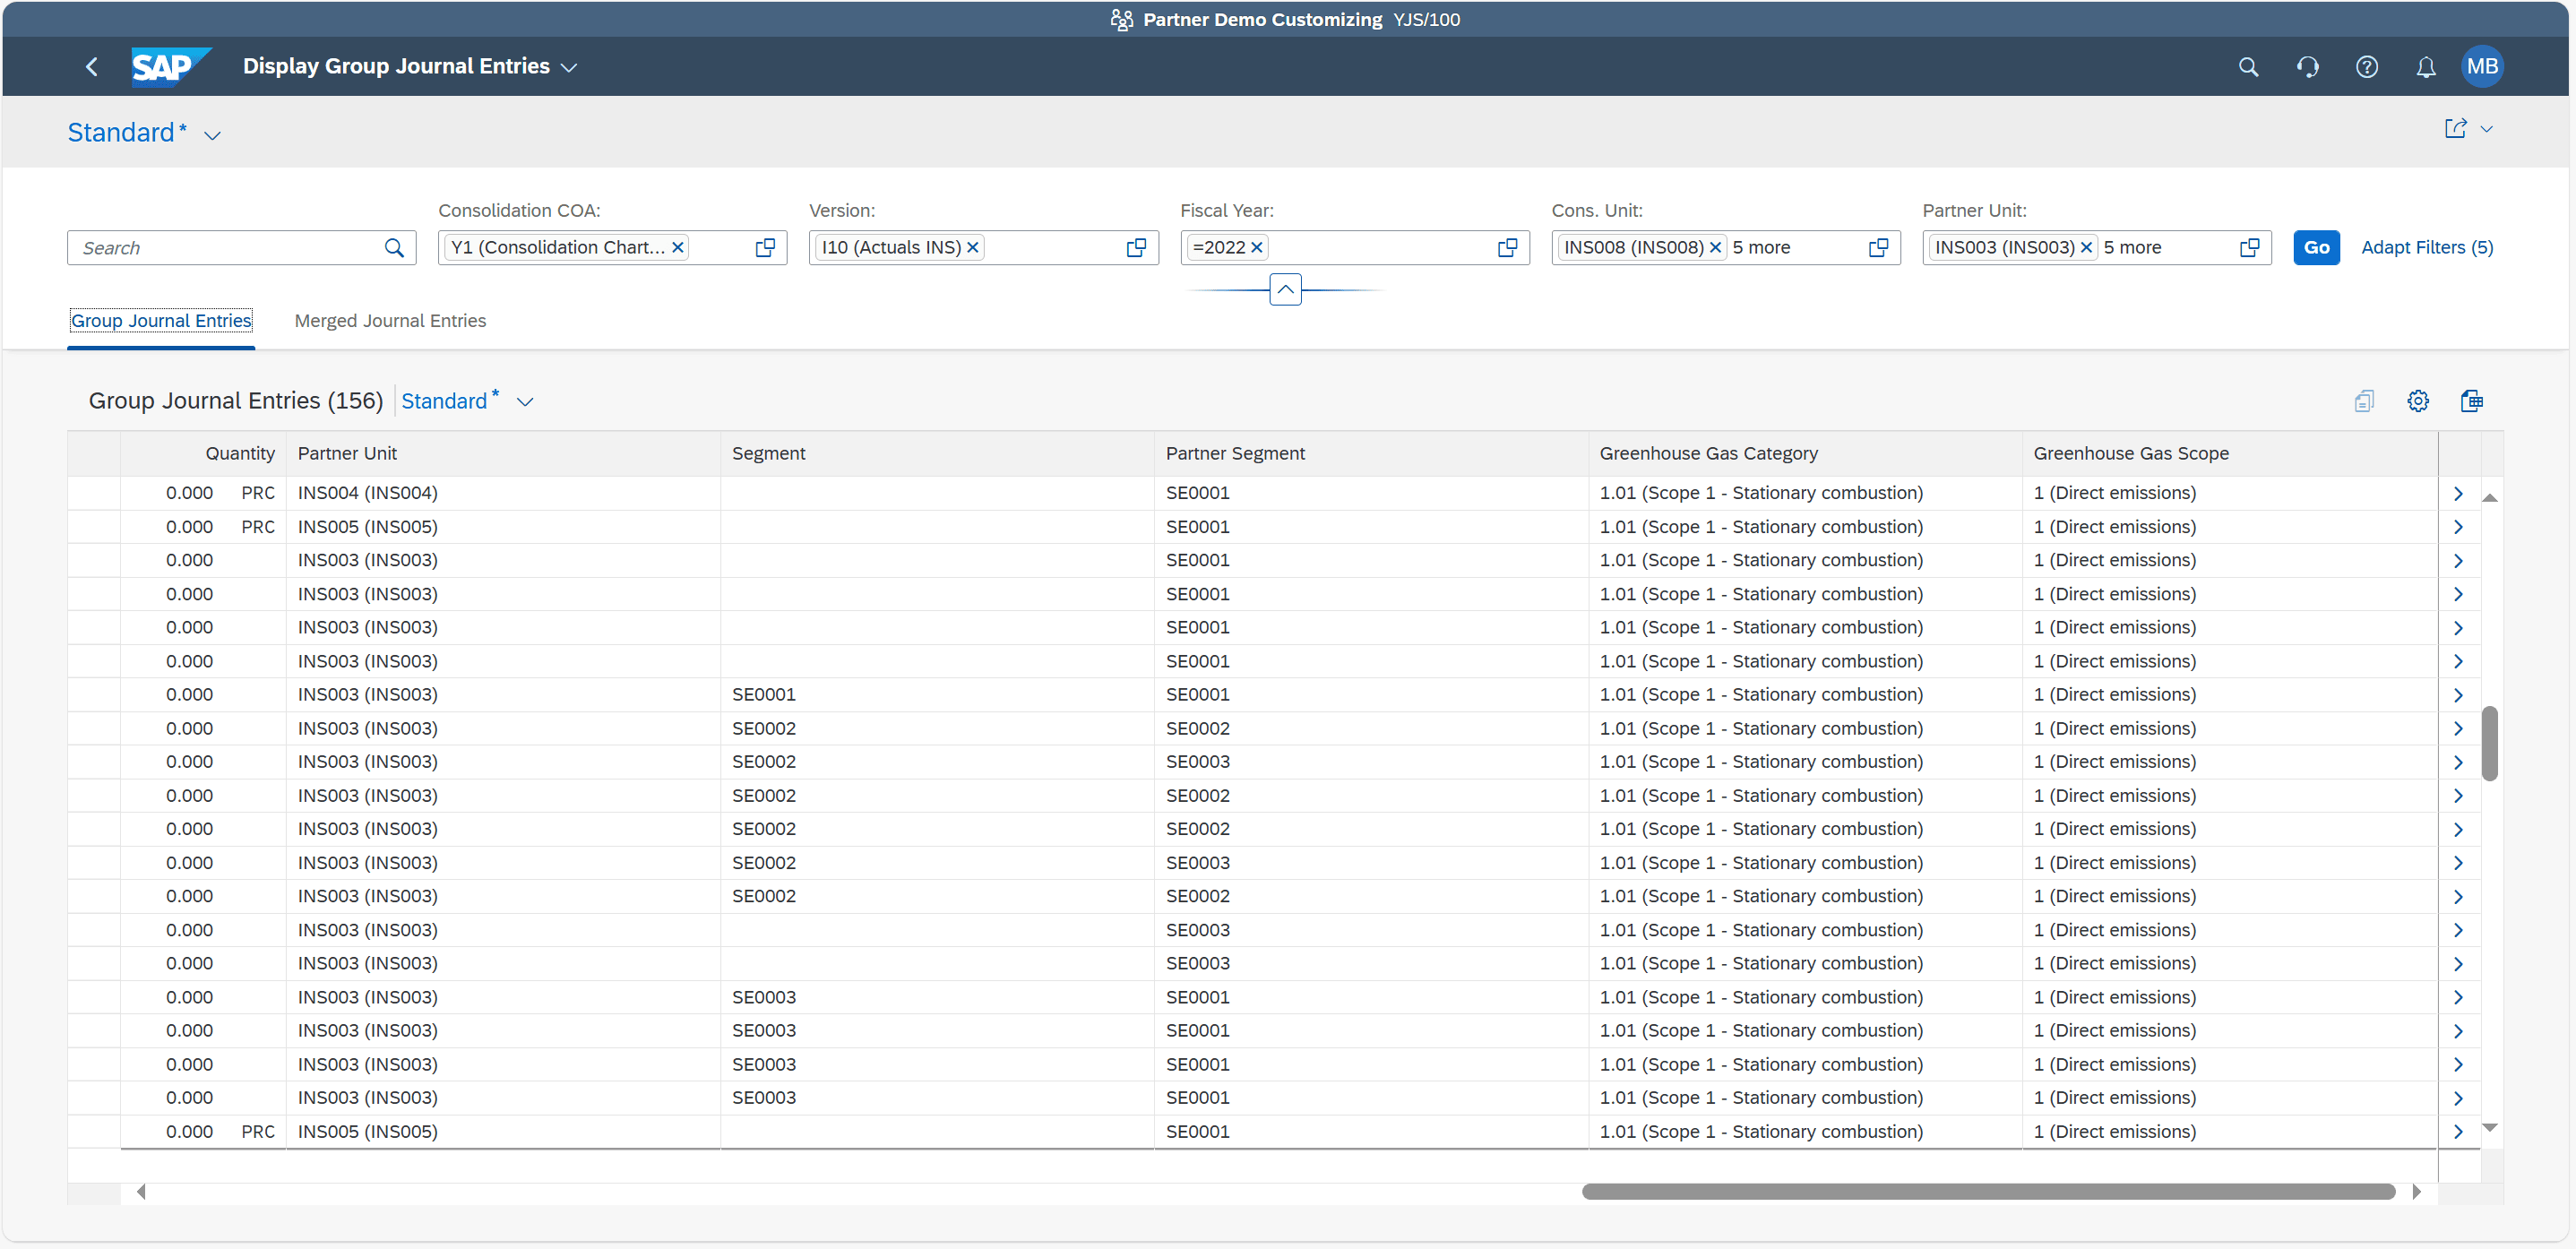
Task: Collapse the filter bar header
Action: [x=1285, y=290]
